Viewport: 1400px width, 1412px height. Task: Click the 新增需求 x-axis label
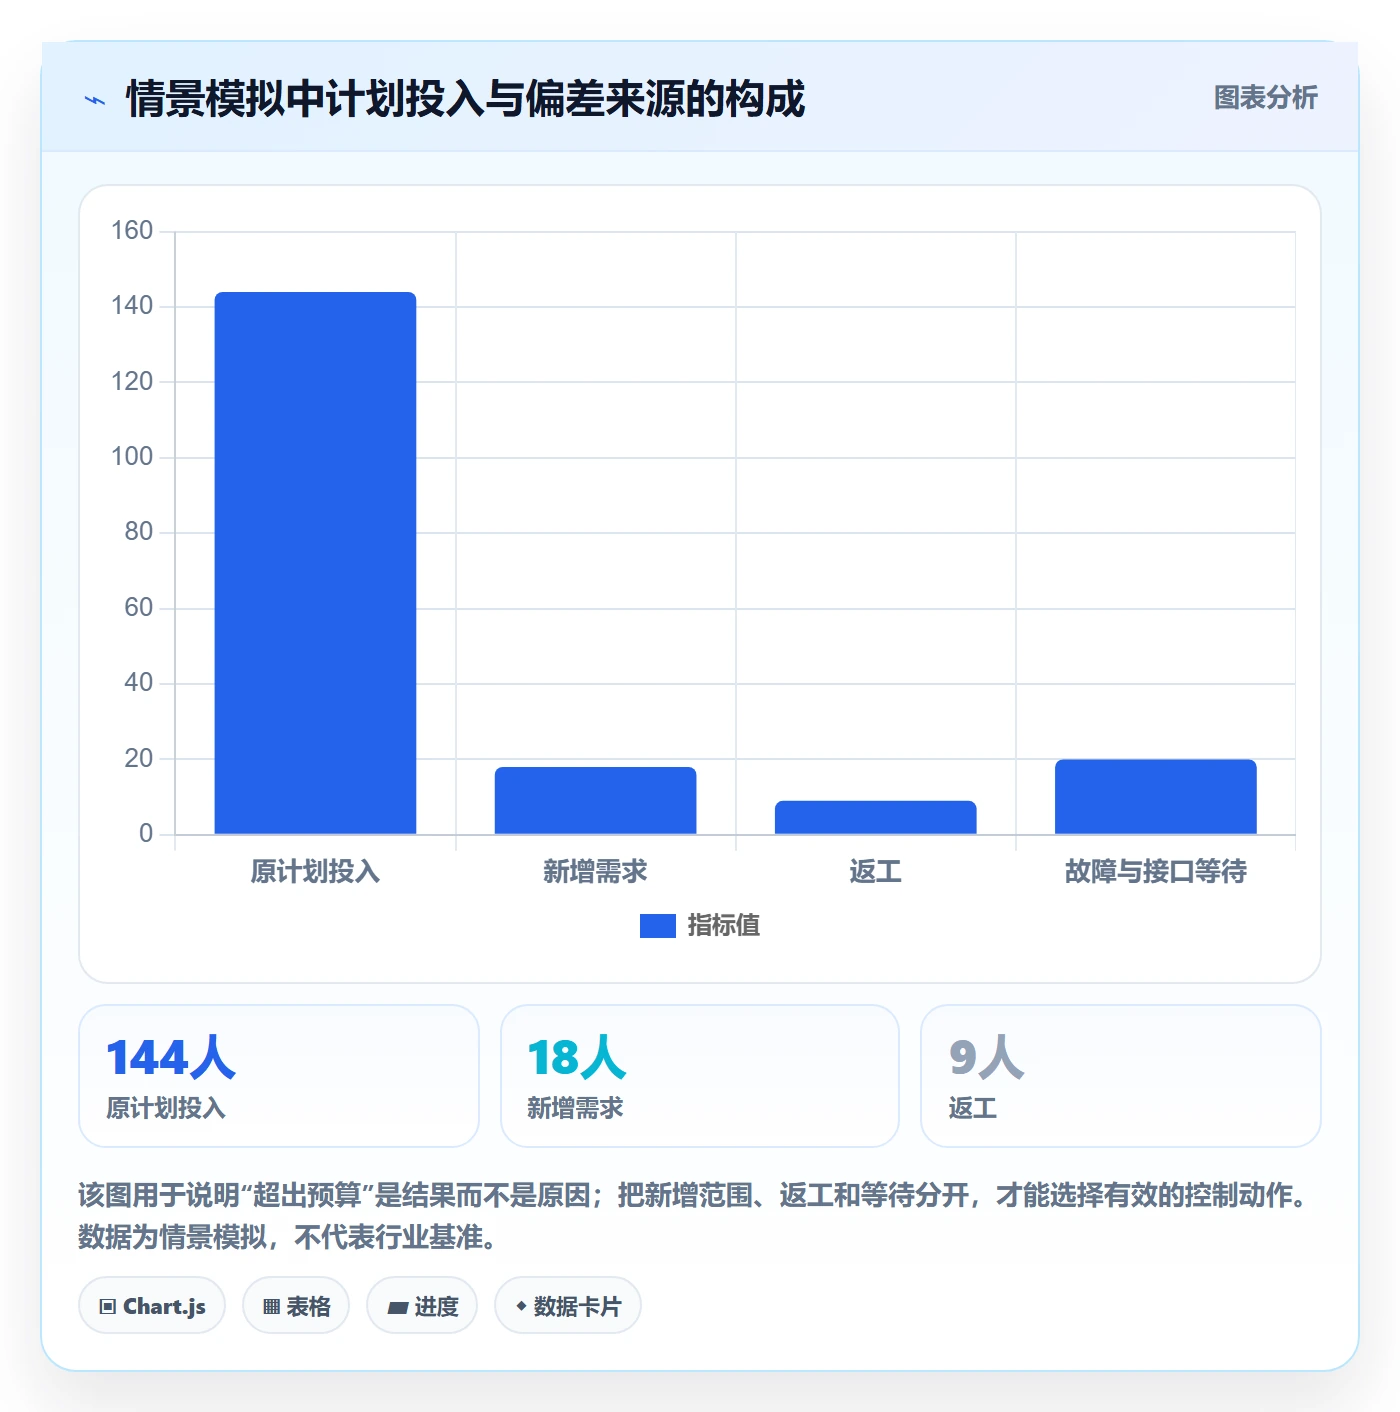click(595, 872)
